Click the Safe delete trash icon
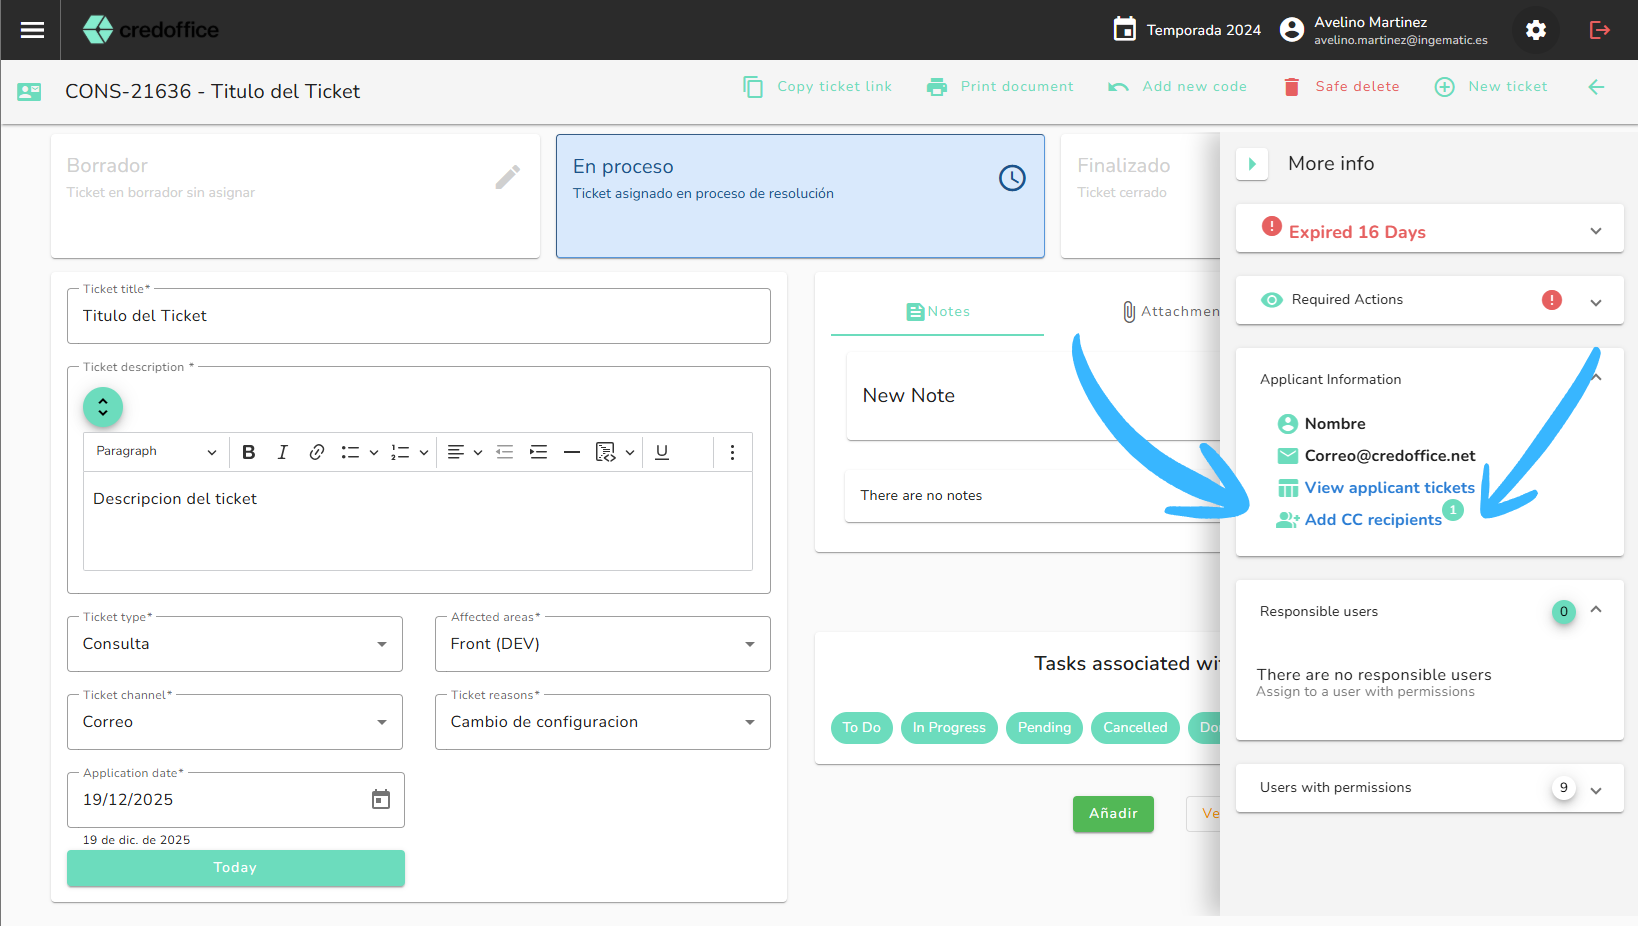 tap(1291, 87)
